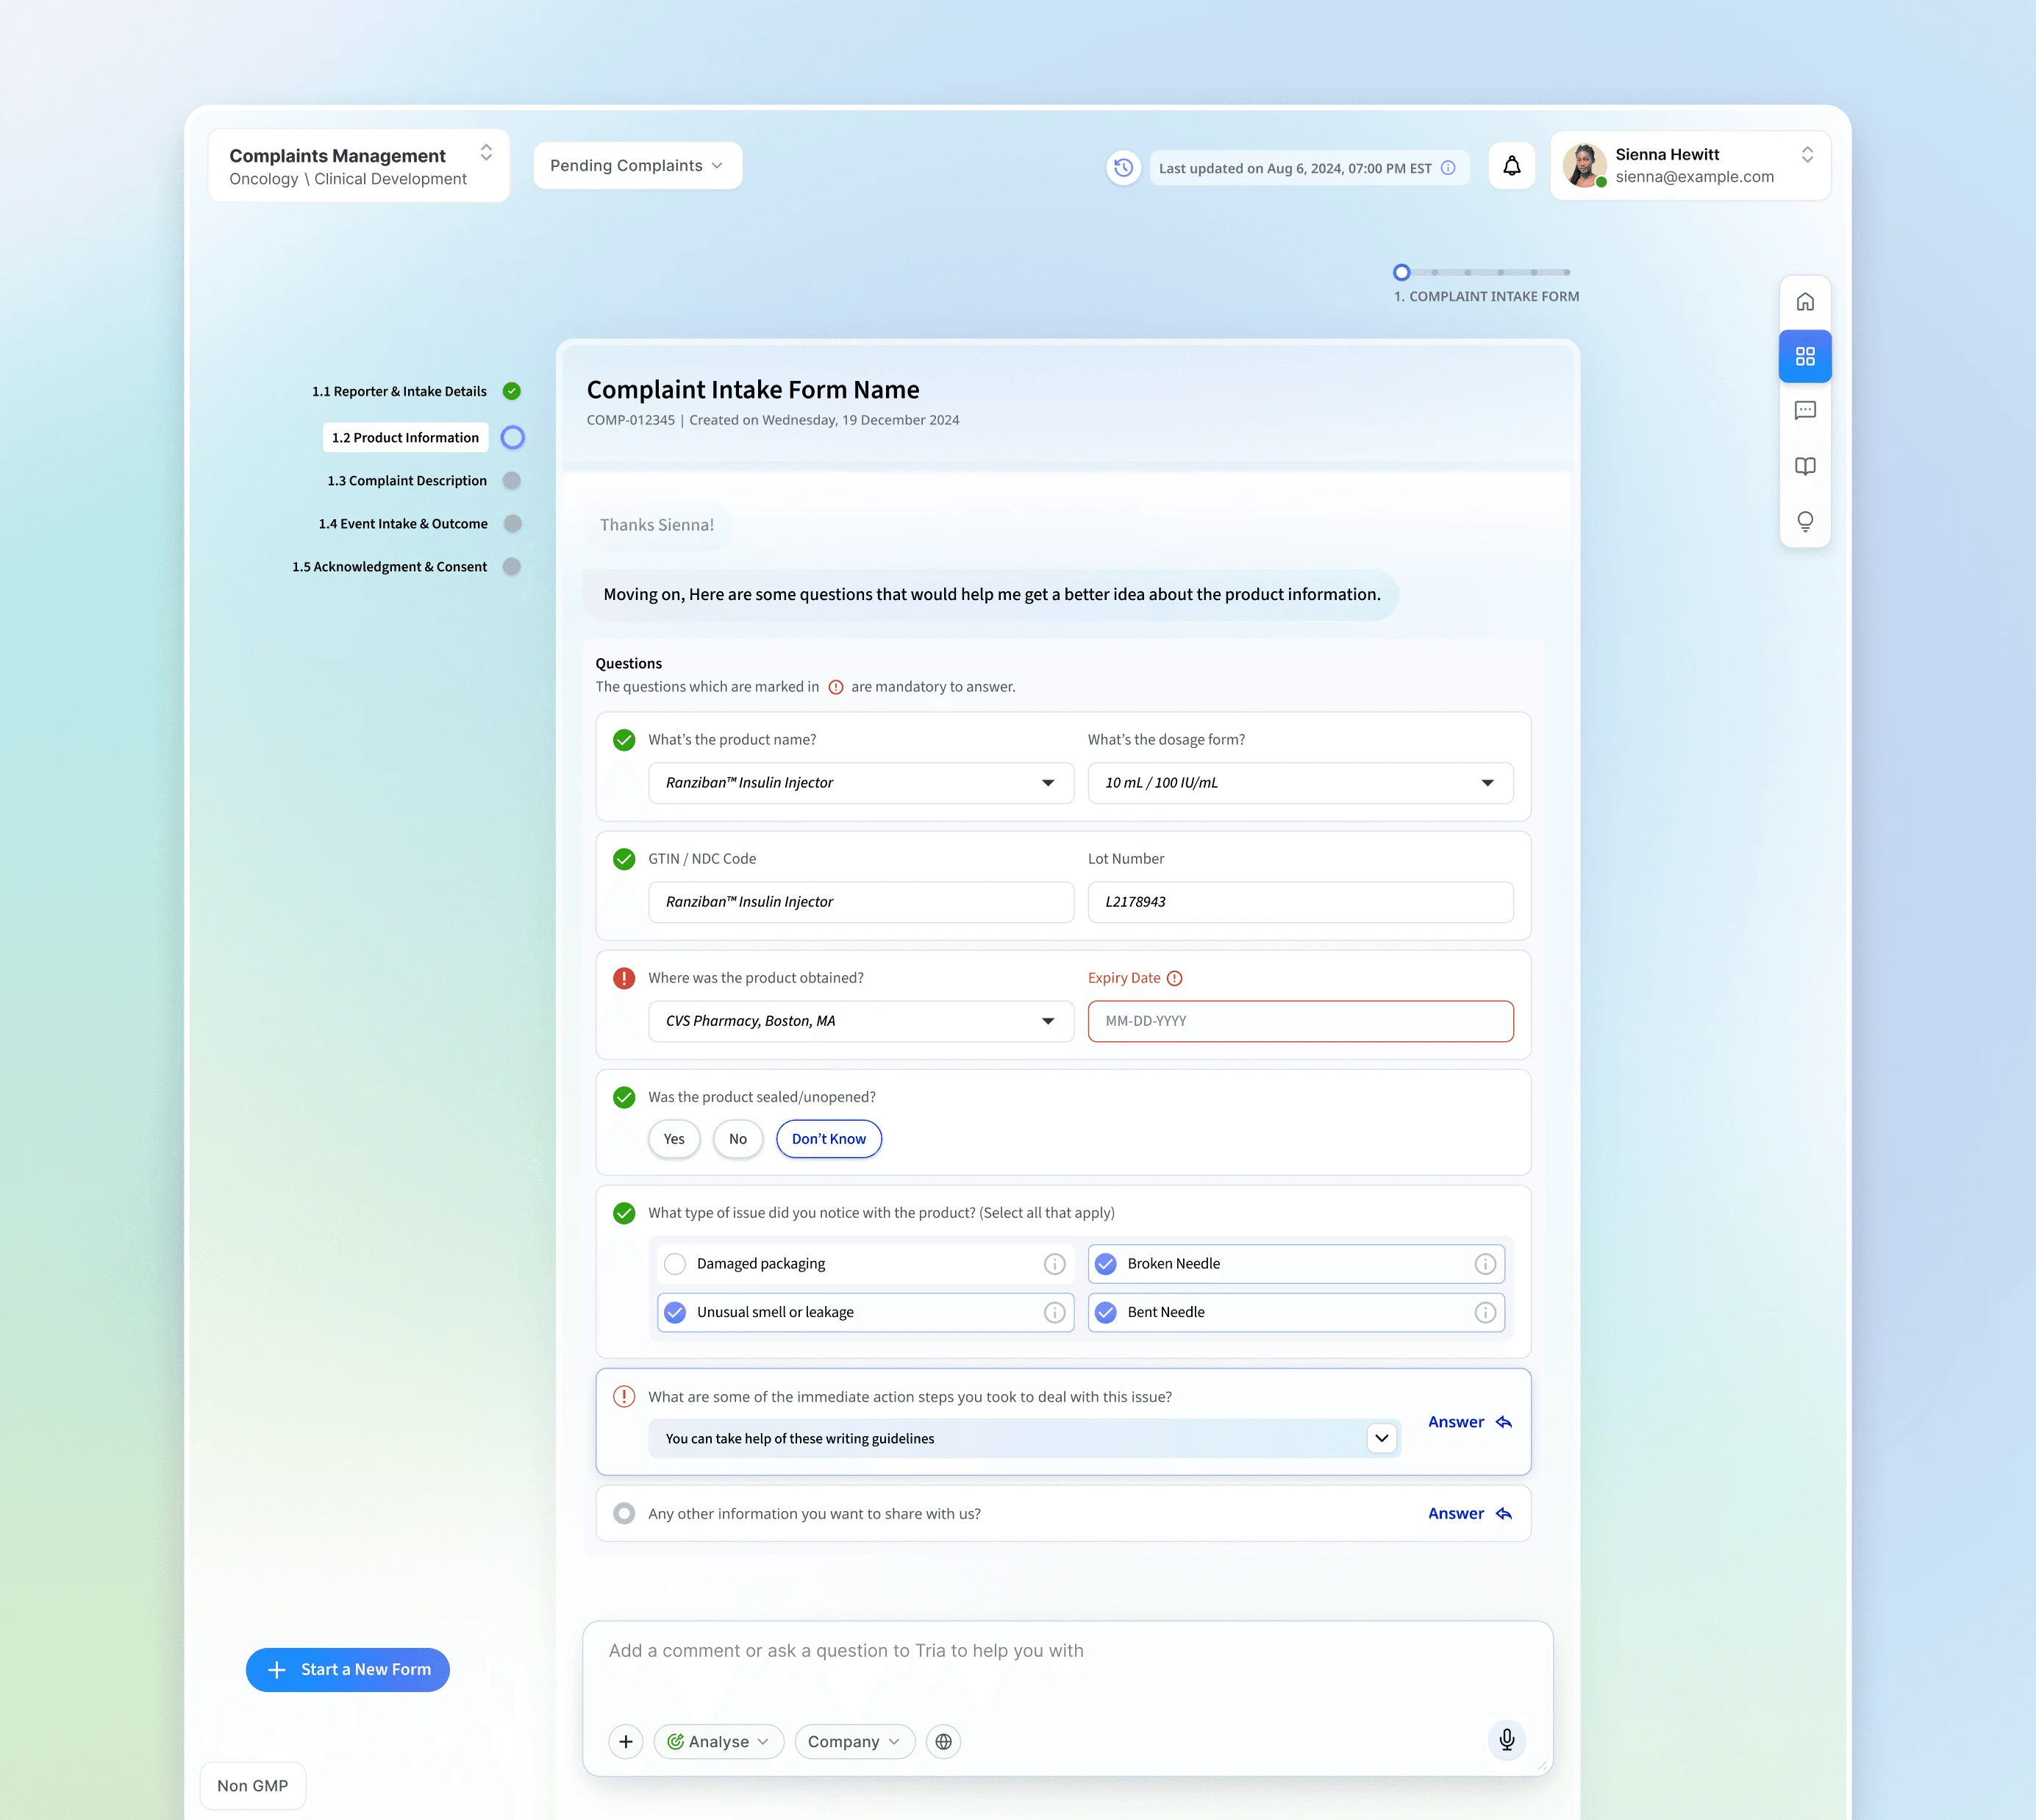The height and width of the screenshot is (1820, 2036).
Task: Click the microphone icon in comment box
Action: click(1506, 1740)
